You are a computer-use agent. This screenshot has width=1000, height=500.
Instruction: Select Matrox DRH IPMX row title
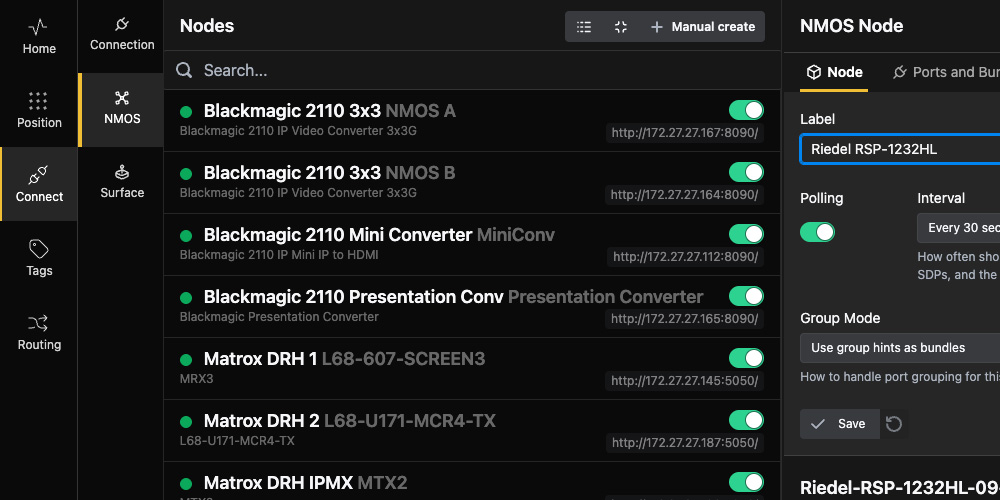point(305,483)
